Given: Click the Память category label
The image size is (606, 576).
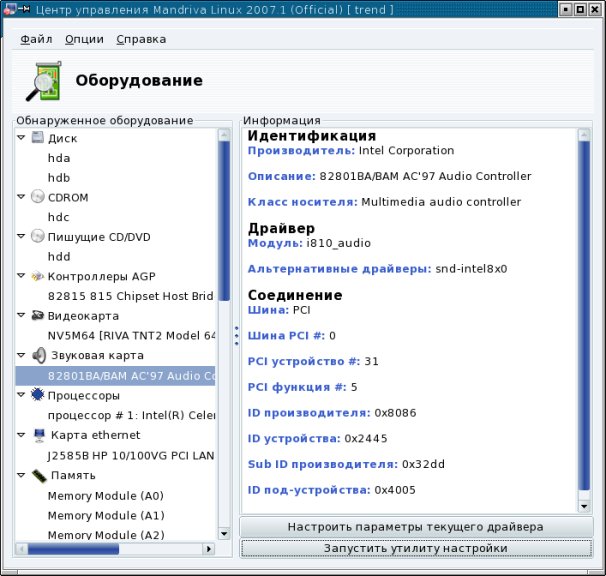Looking at the screenshot, I should (73, 475).
